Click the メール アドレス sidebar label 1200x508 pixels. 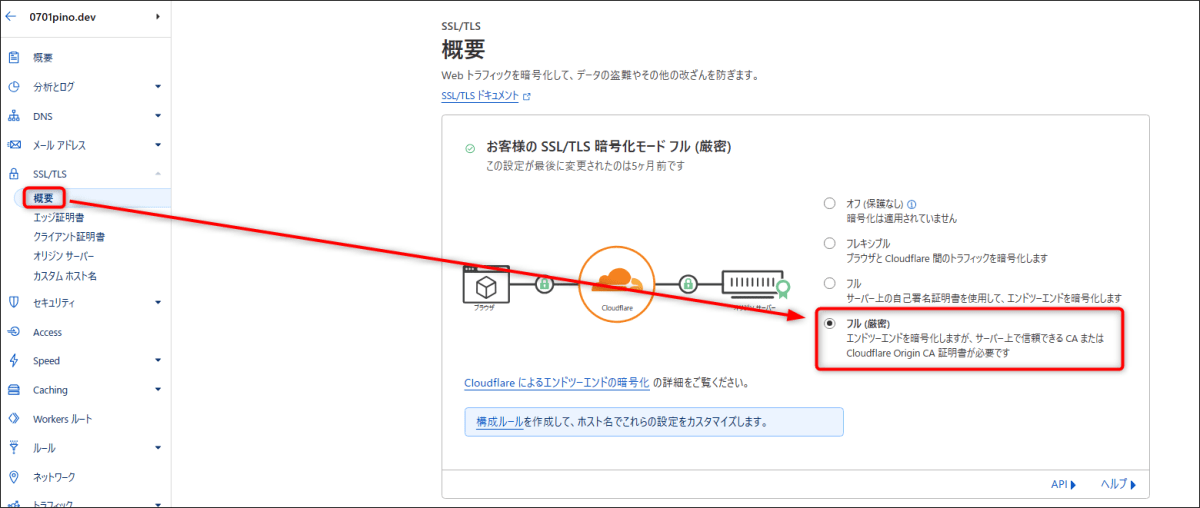[59, 145]
